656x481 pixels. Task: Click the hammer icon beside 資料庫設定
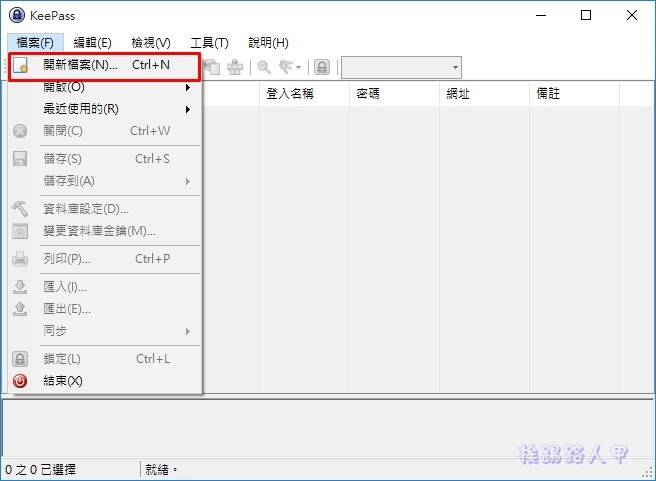[x=20, y=209]
